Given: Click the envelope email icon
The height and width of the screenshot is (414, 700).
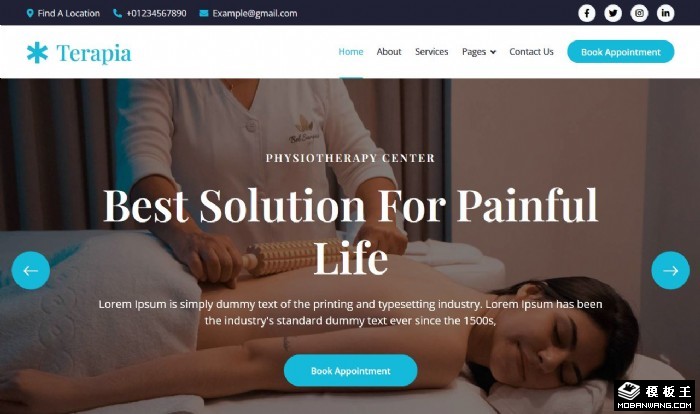Looking at the screenshot, I should pyautogui.click(x=204, y=13).
